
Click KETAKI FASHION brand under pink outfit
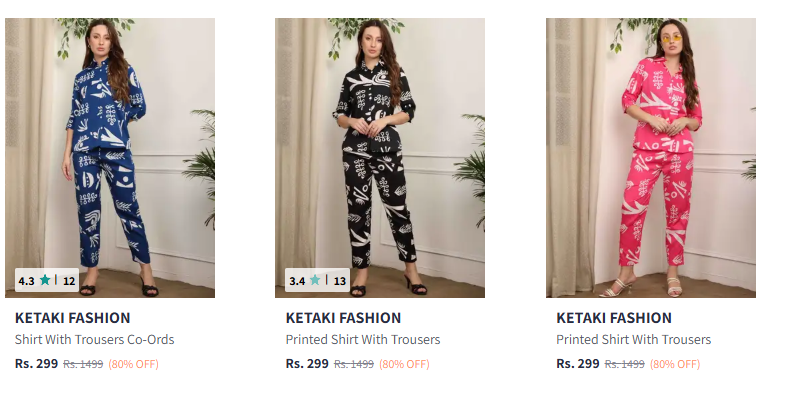tap(614, 318)
